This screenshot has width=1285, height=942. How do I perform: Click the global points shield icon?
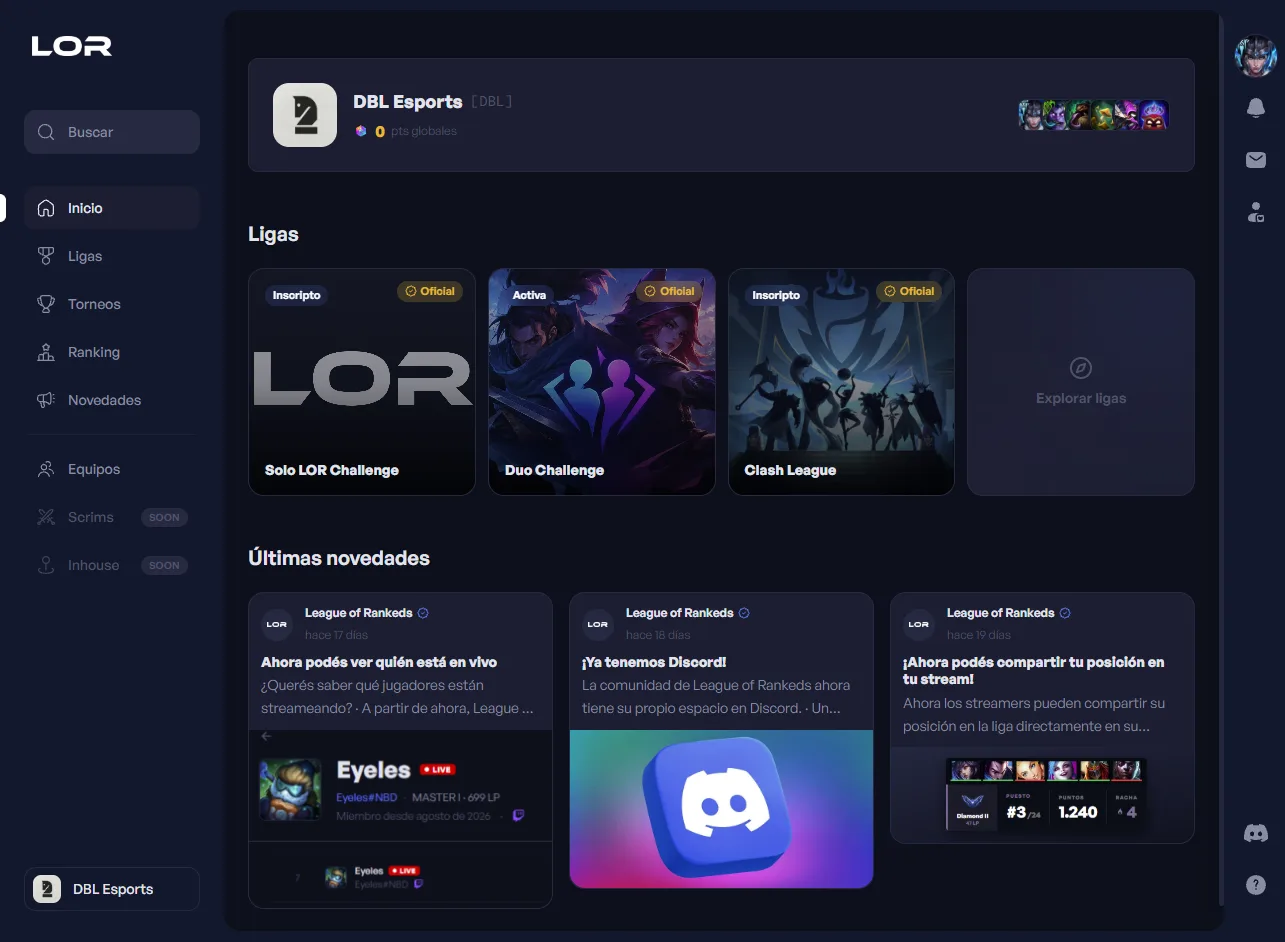click(361, 131)
